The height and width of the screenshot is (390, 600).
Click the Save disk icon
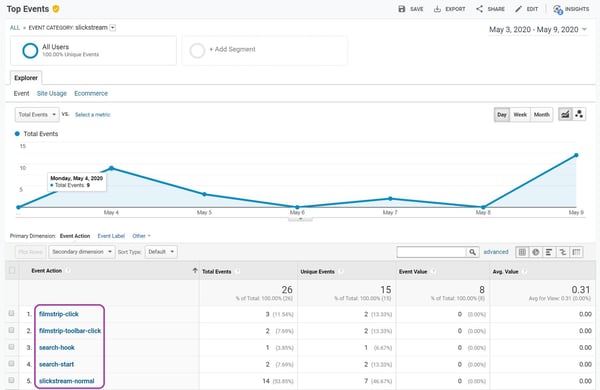pos(401,9)
